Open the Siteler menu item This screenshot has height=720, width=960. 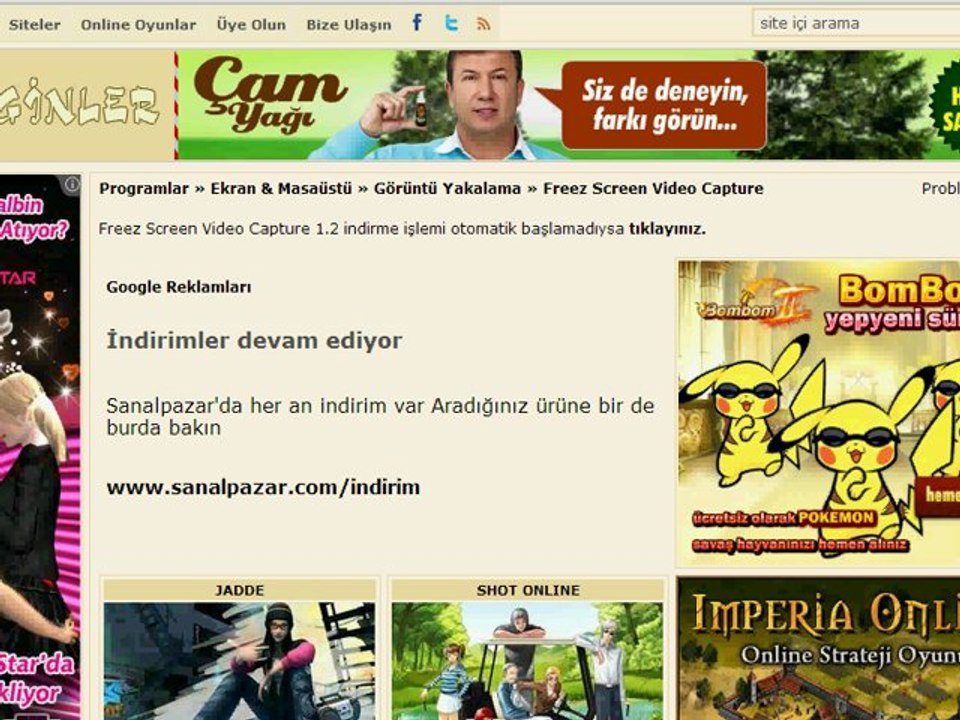tap(34, 25)
